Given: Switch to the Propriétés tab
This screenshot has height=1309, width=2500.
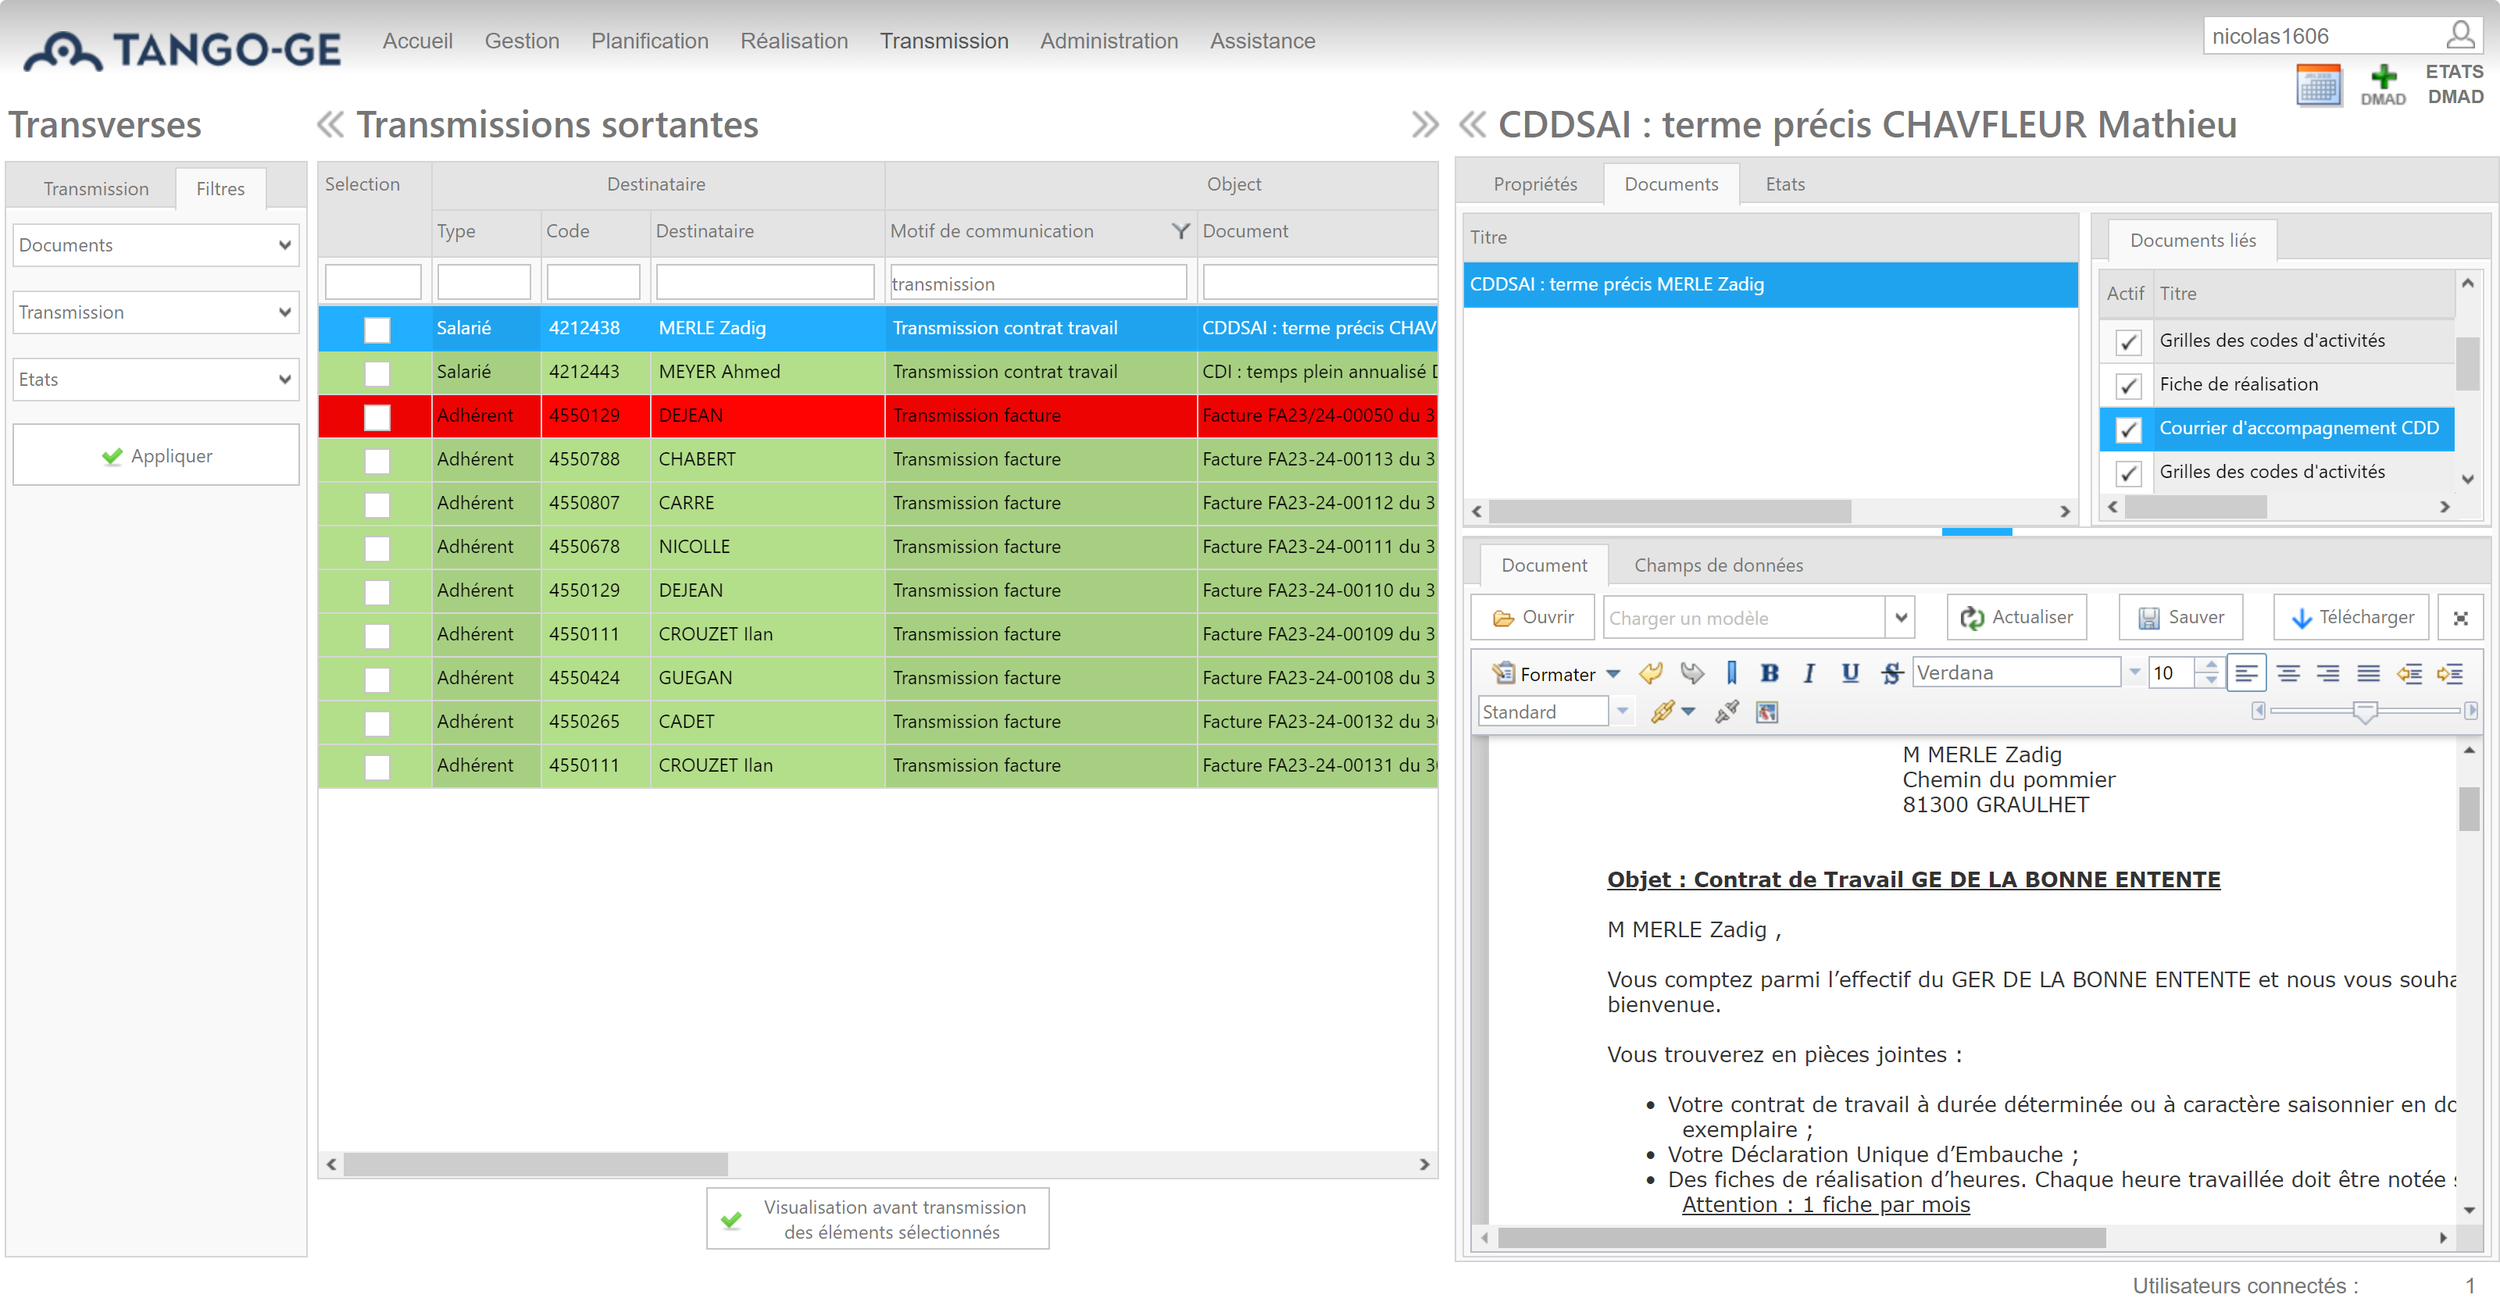Looking at the screenshot, I should coord(1535,184).
